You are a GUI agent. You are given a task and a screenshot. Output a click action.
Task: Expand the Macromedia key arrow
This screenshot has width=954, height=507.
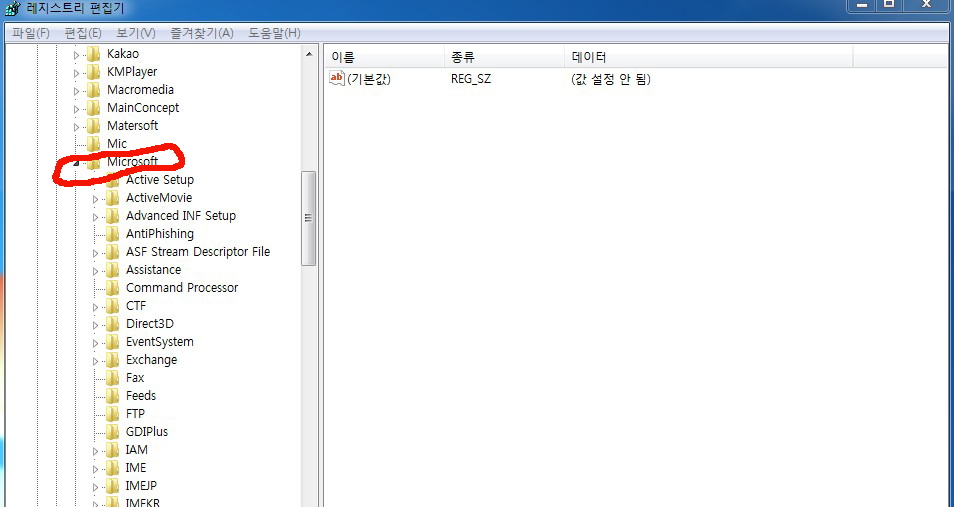pyautogui.click(x=76, y=90)
